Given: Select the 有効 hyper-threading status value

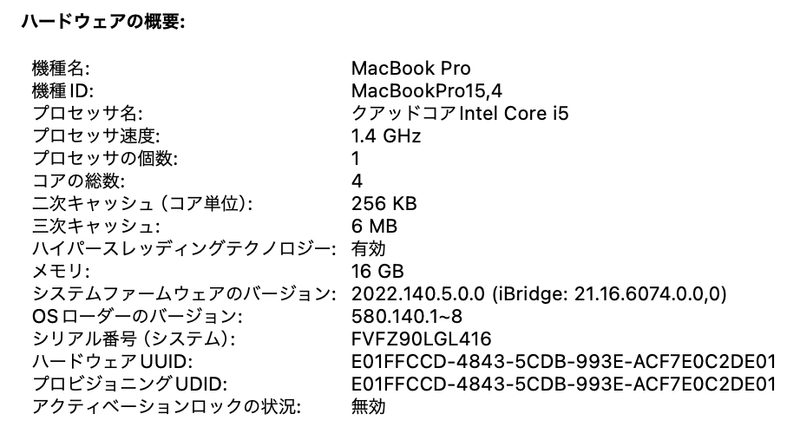Looking at the screenshot, I should pyautogui.click(x=368, y=248).
